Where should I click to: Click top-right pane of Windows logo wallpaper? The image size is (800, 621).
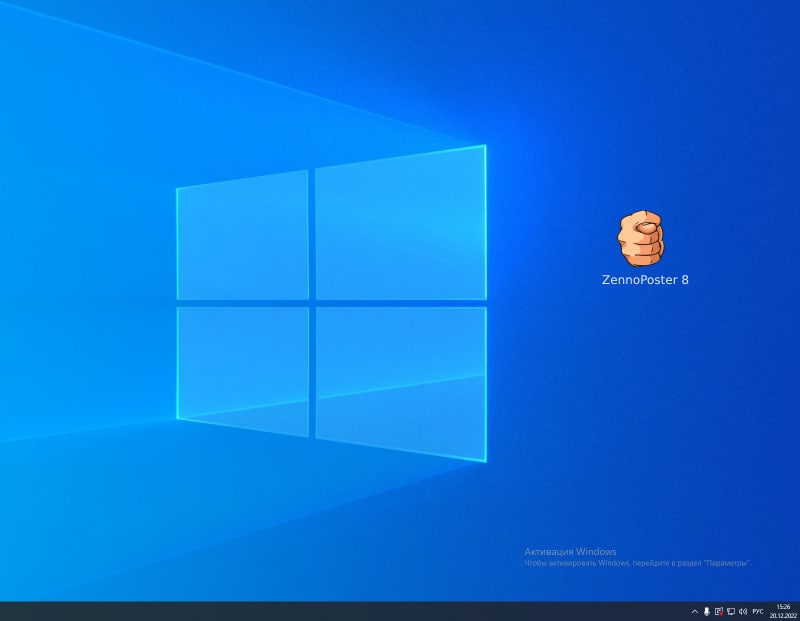click(400, 225)
